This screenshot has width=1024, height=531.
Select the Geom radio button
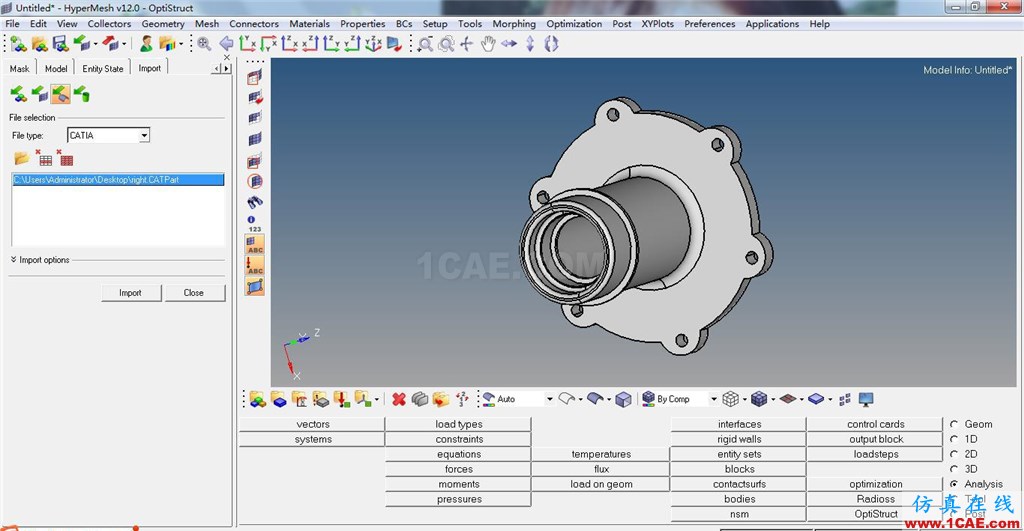point(954,424)
